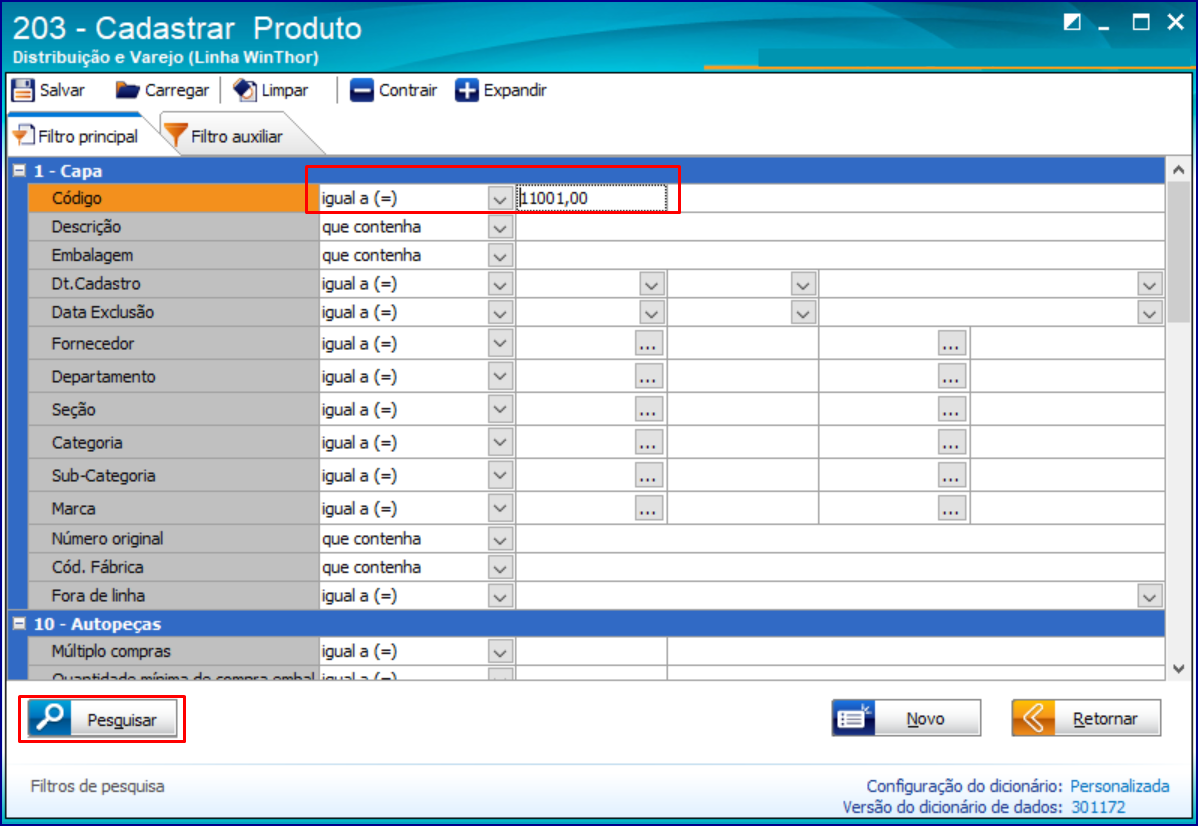Click the diagonal half-square title bar icon

point(1072,22)
